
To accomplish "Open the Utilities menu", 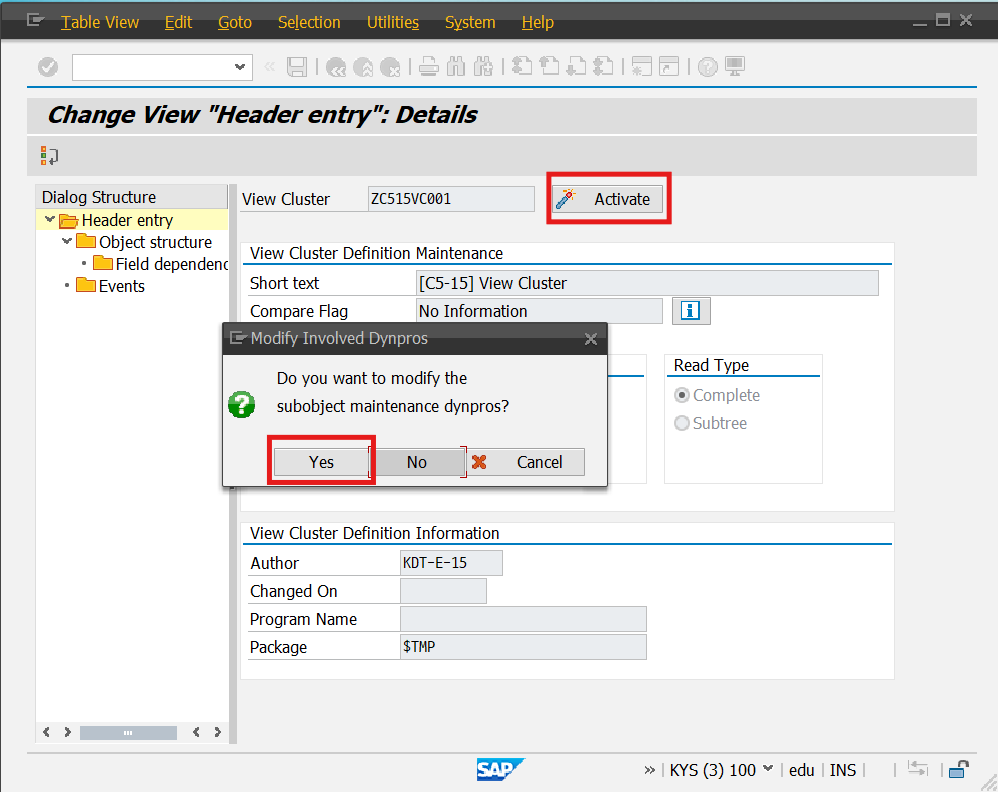I will 393,22.
